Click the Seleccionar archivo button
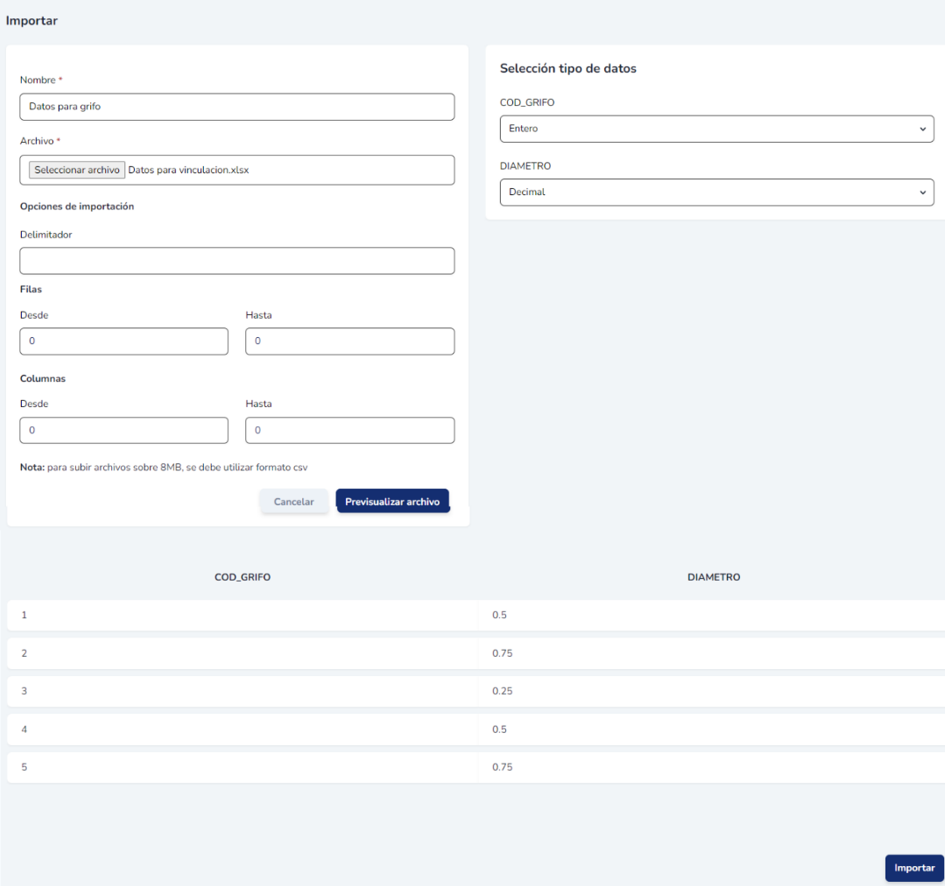Screen dimensions: 948x886 pyautogui.click(x=77, y=170)
